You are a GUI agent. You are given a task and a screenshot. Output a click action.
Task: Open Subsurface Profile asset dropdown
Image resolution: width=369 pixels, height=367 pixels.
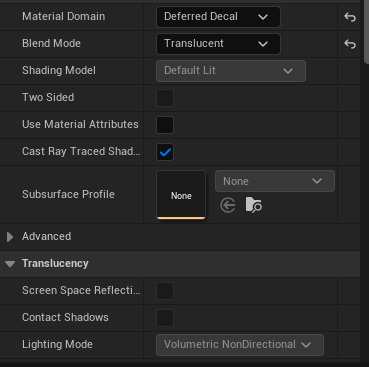tap(275, 181)
